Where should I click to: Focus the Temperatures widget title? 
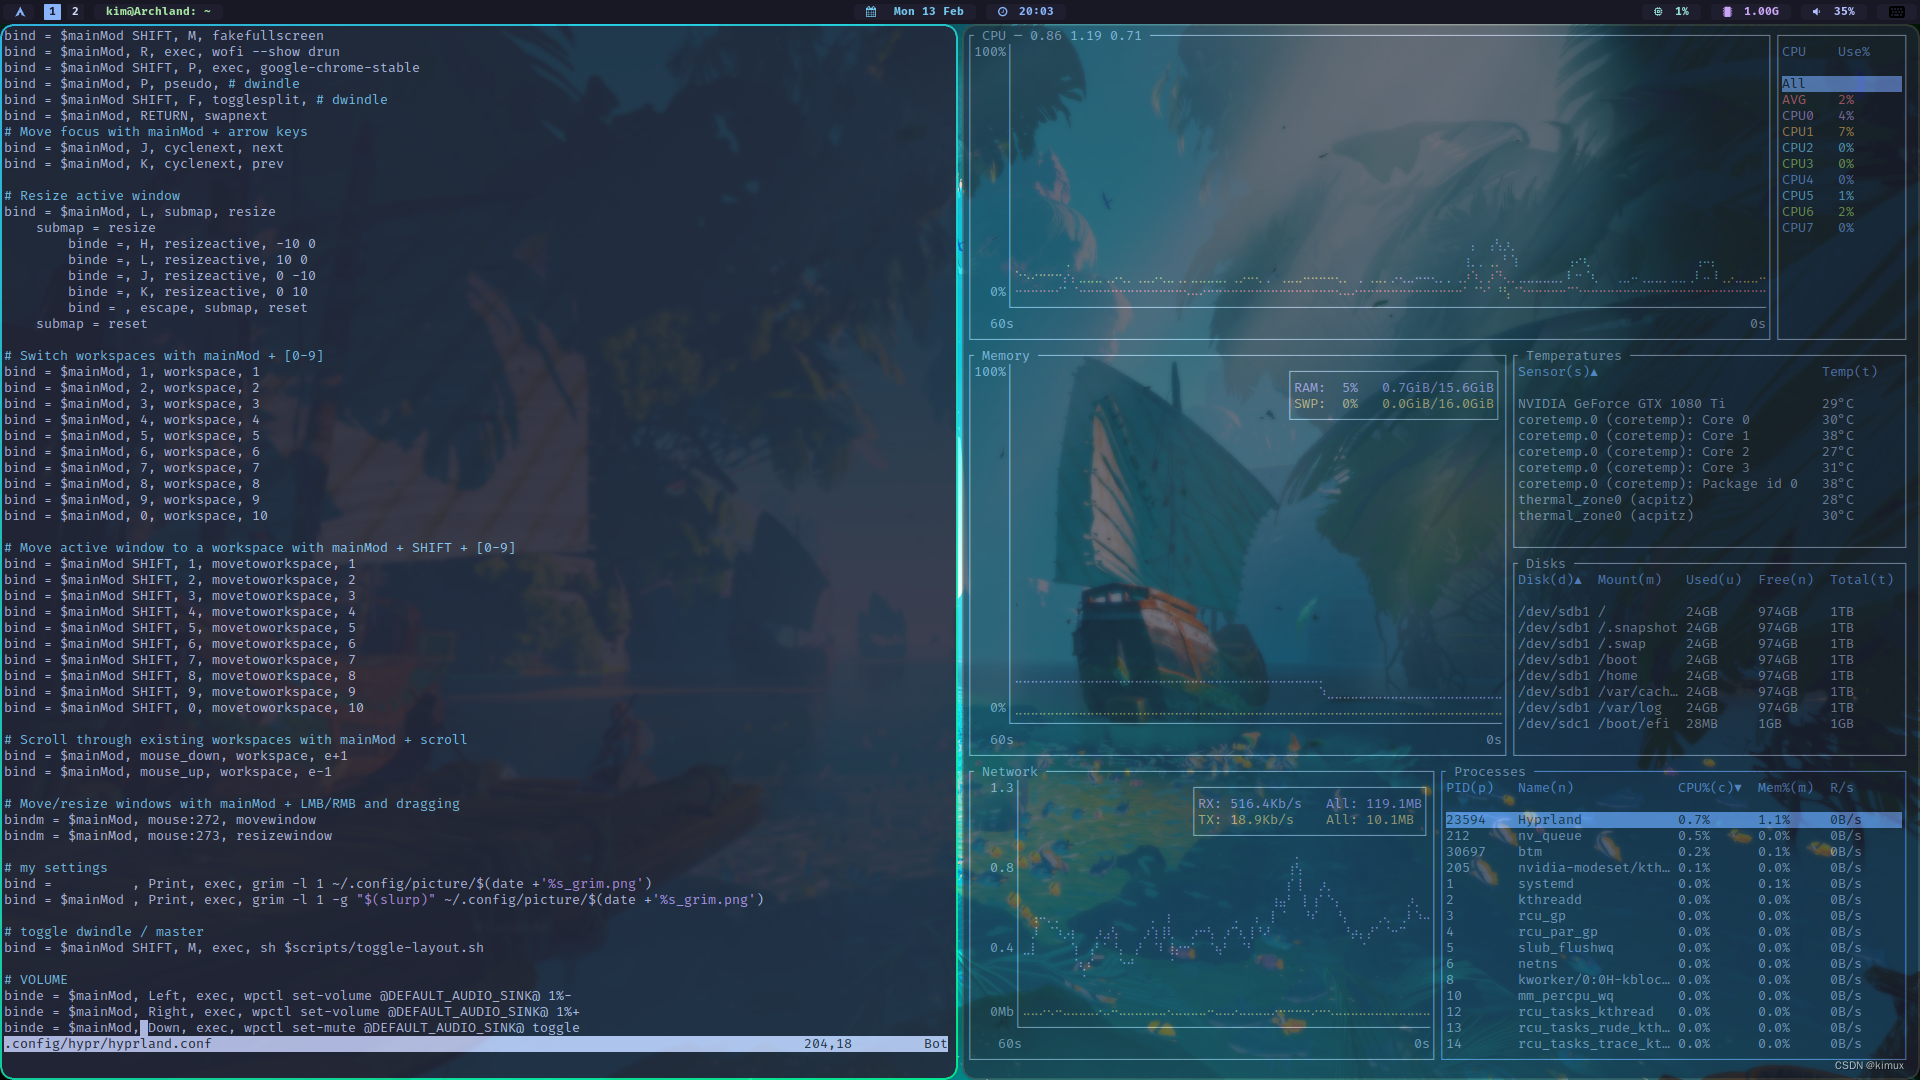(x=1573, y=356)
